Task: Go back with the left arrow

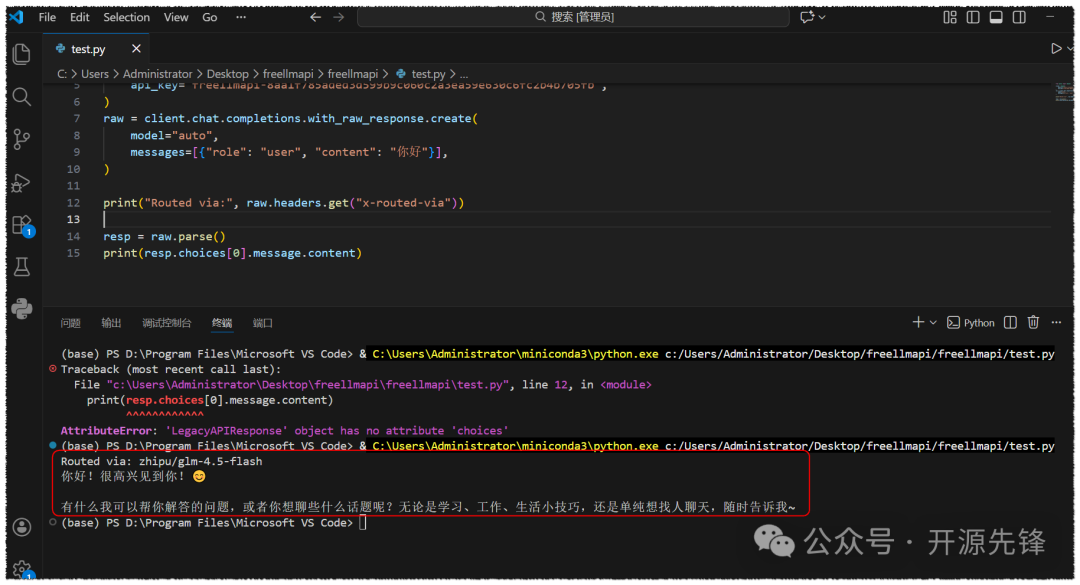Action: point(315,17)
